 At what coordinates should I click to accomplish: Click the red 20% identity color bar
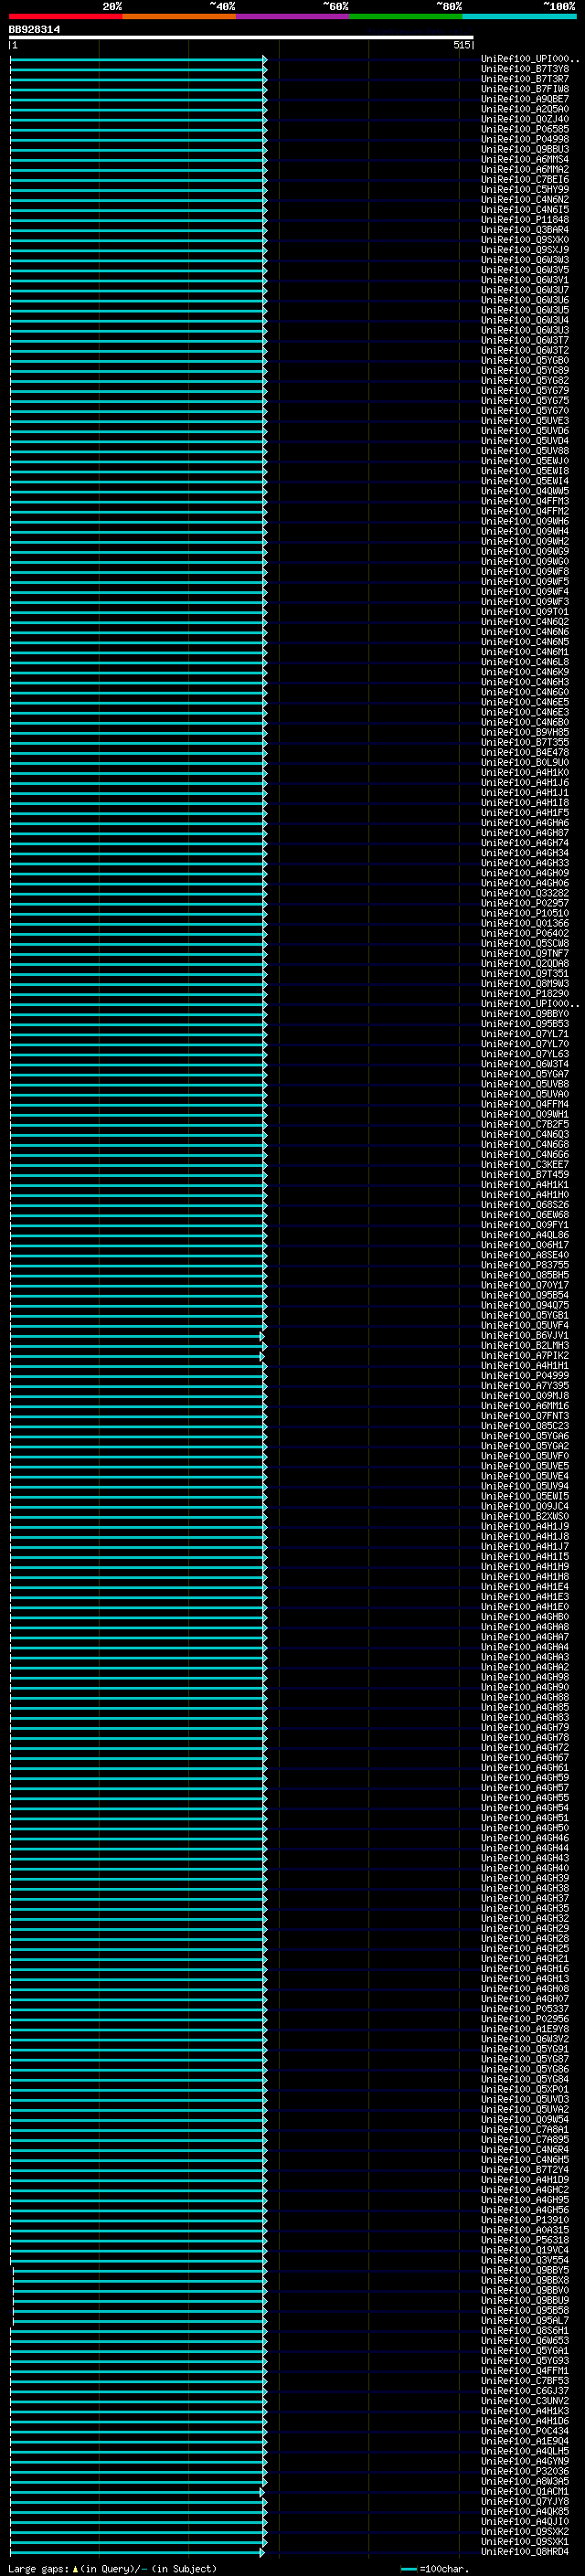pos(65,16)
